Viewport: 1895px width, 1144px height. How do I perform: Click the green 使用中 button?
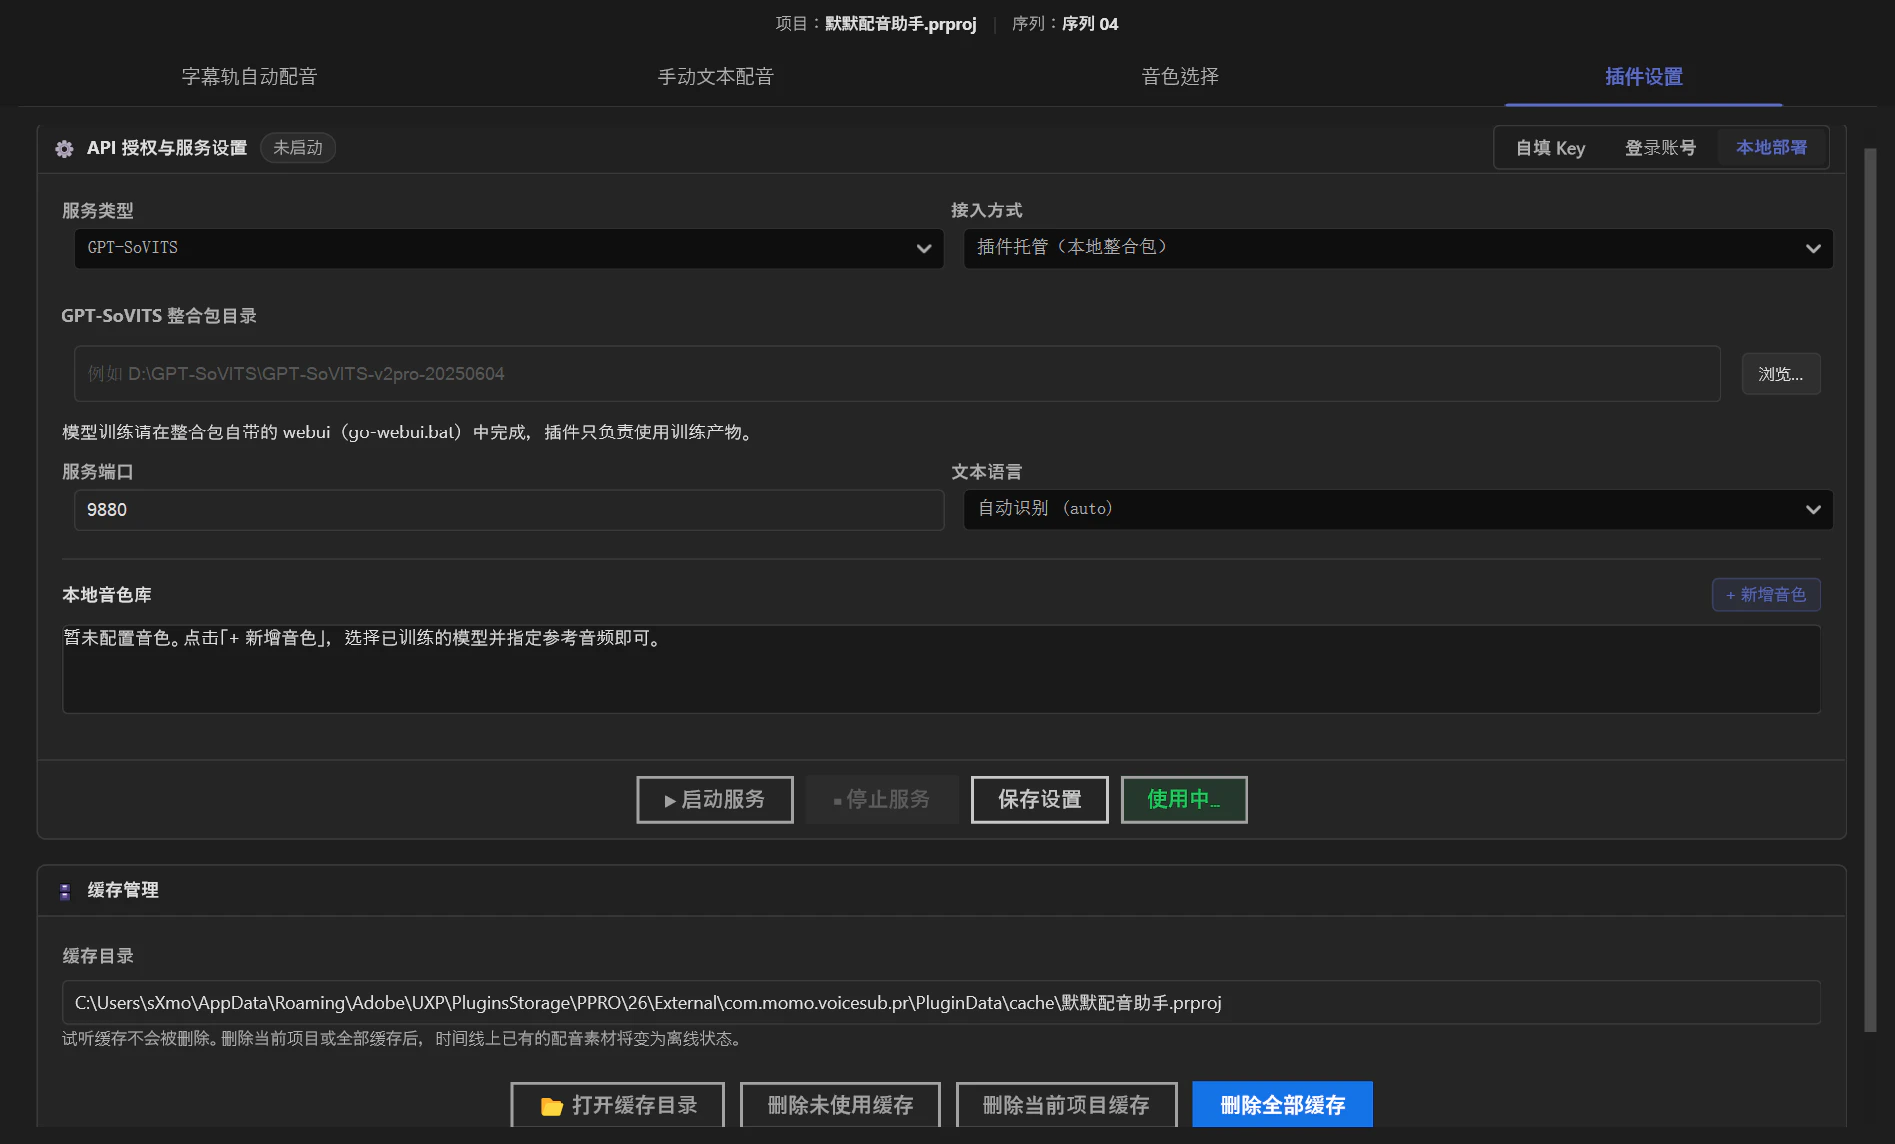click(x=1183, y=800)
